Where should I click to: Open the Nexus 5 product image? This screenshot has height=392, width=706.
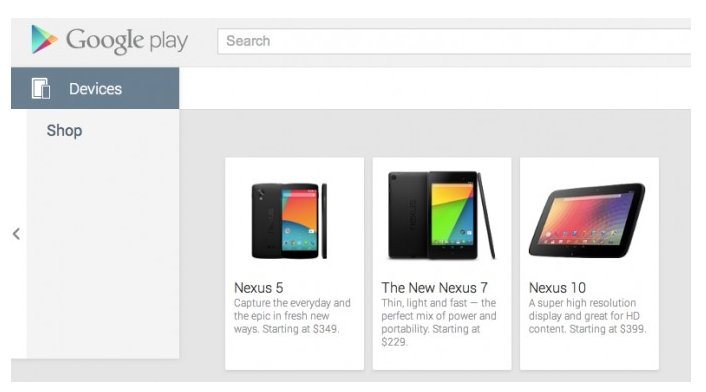click(289, 221)
